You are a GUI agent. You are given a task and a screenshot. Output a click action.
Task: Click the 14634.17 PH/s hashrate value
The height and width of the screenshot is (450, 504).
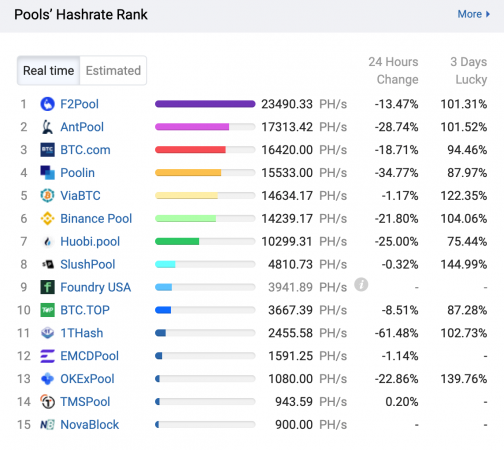tap(304, 196)
